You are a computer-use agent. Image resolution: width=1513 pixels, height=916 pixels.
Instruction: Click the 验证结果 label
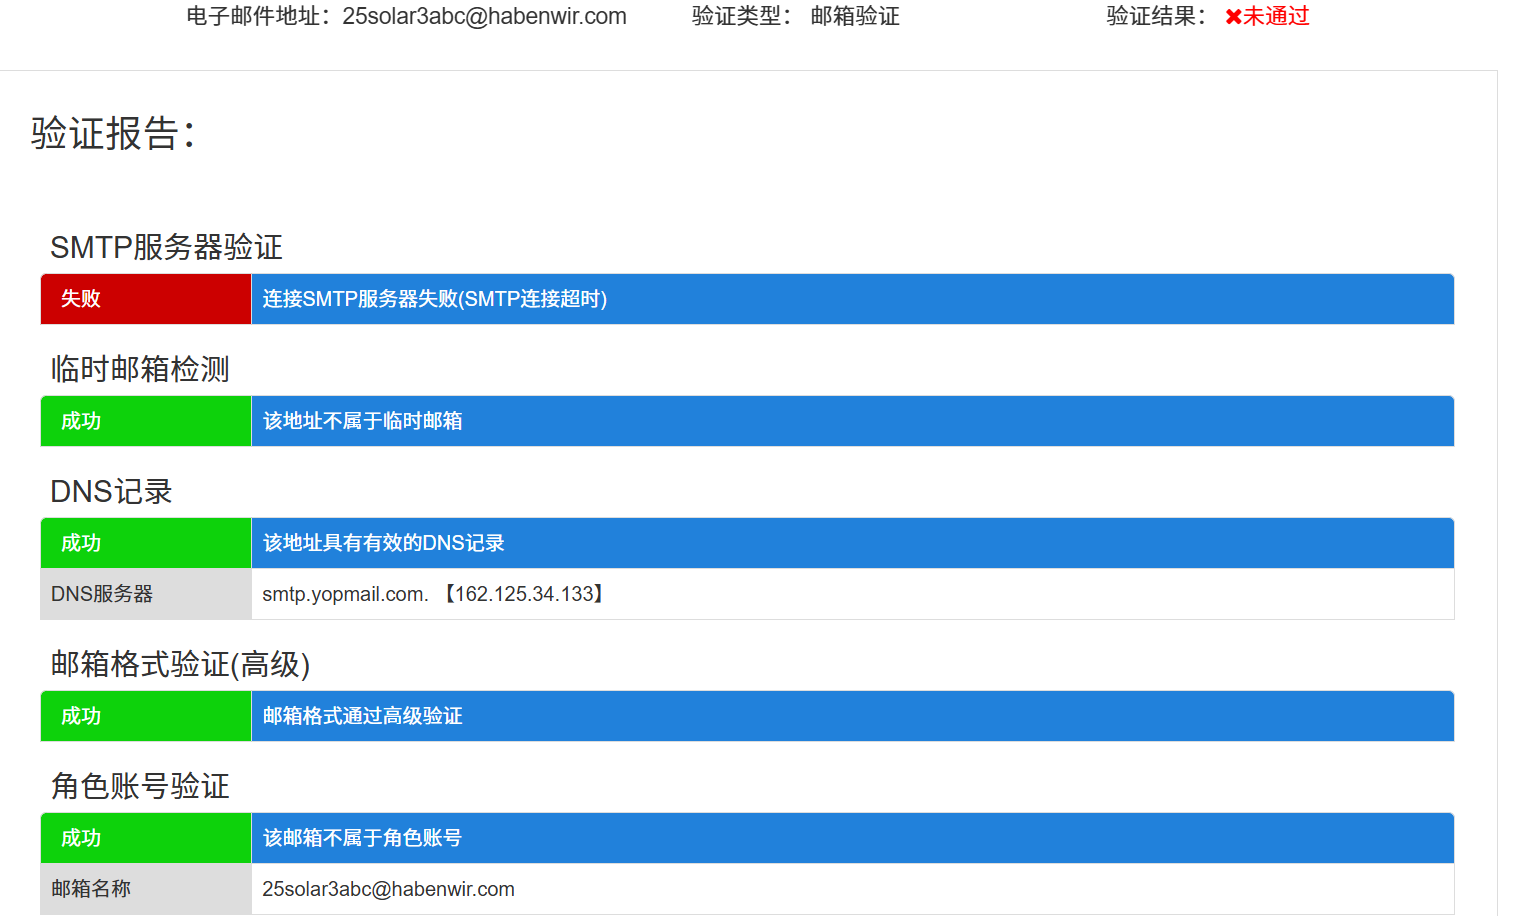[x=1156, y=16]
